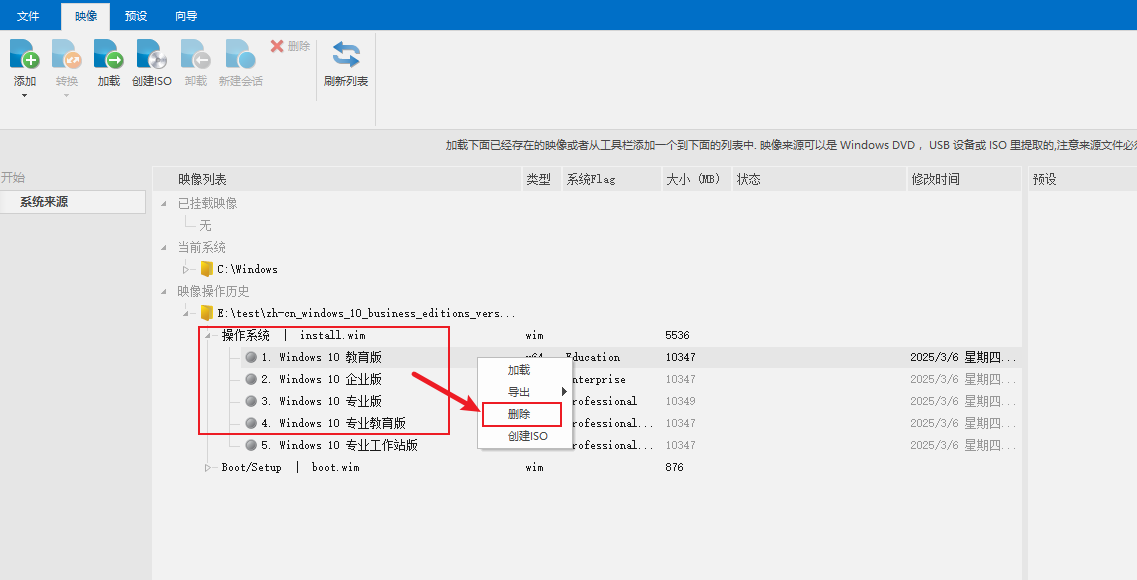Open the 导出 submenu in context menu
Viewport: 1137px width, 580px height.
click(x=519, y=392)
